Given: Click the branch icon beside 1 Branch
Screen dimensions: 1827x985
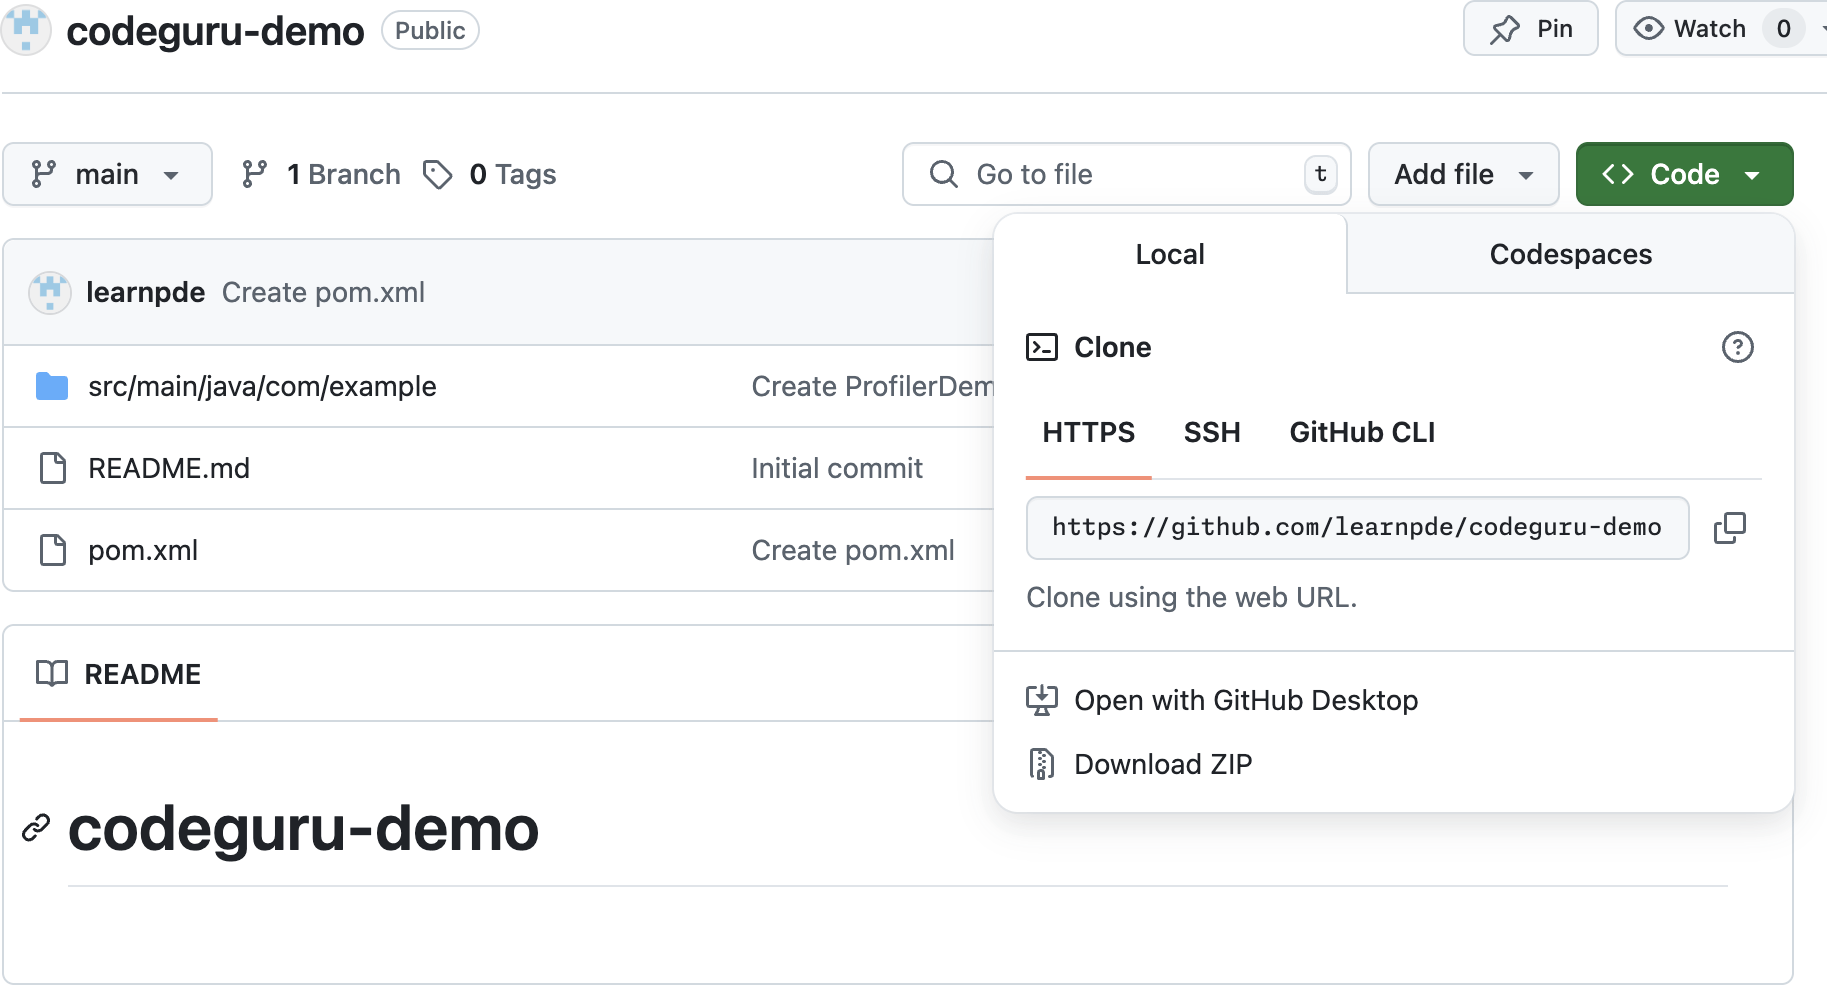Looking at the screenshot, I should click(x=255, y=174).
